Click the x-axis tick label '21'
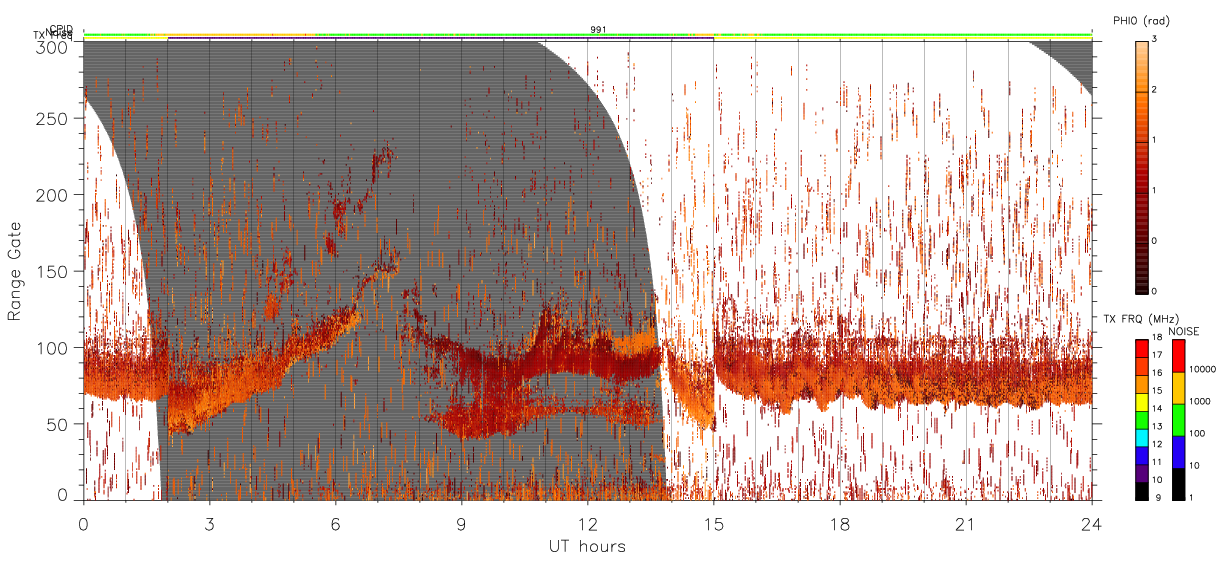Image resolution: width=1228 pixels, height=567 pixels. (965, 523)
